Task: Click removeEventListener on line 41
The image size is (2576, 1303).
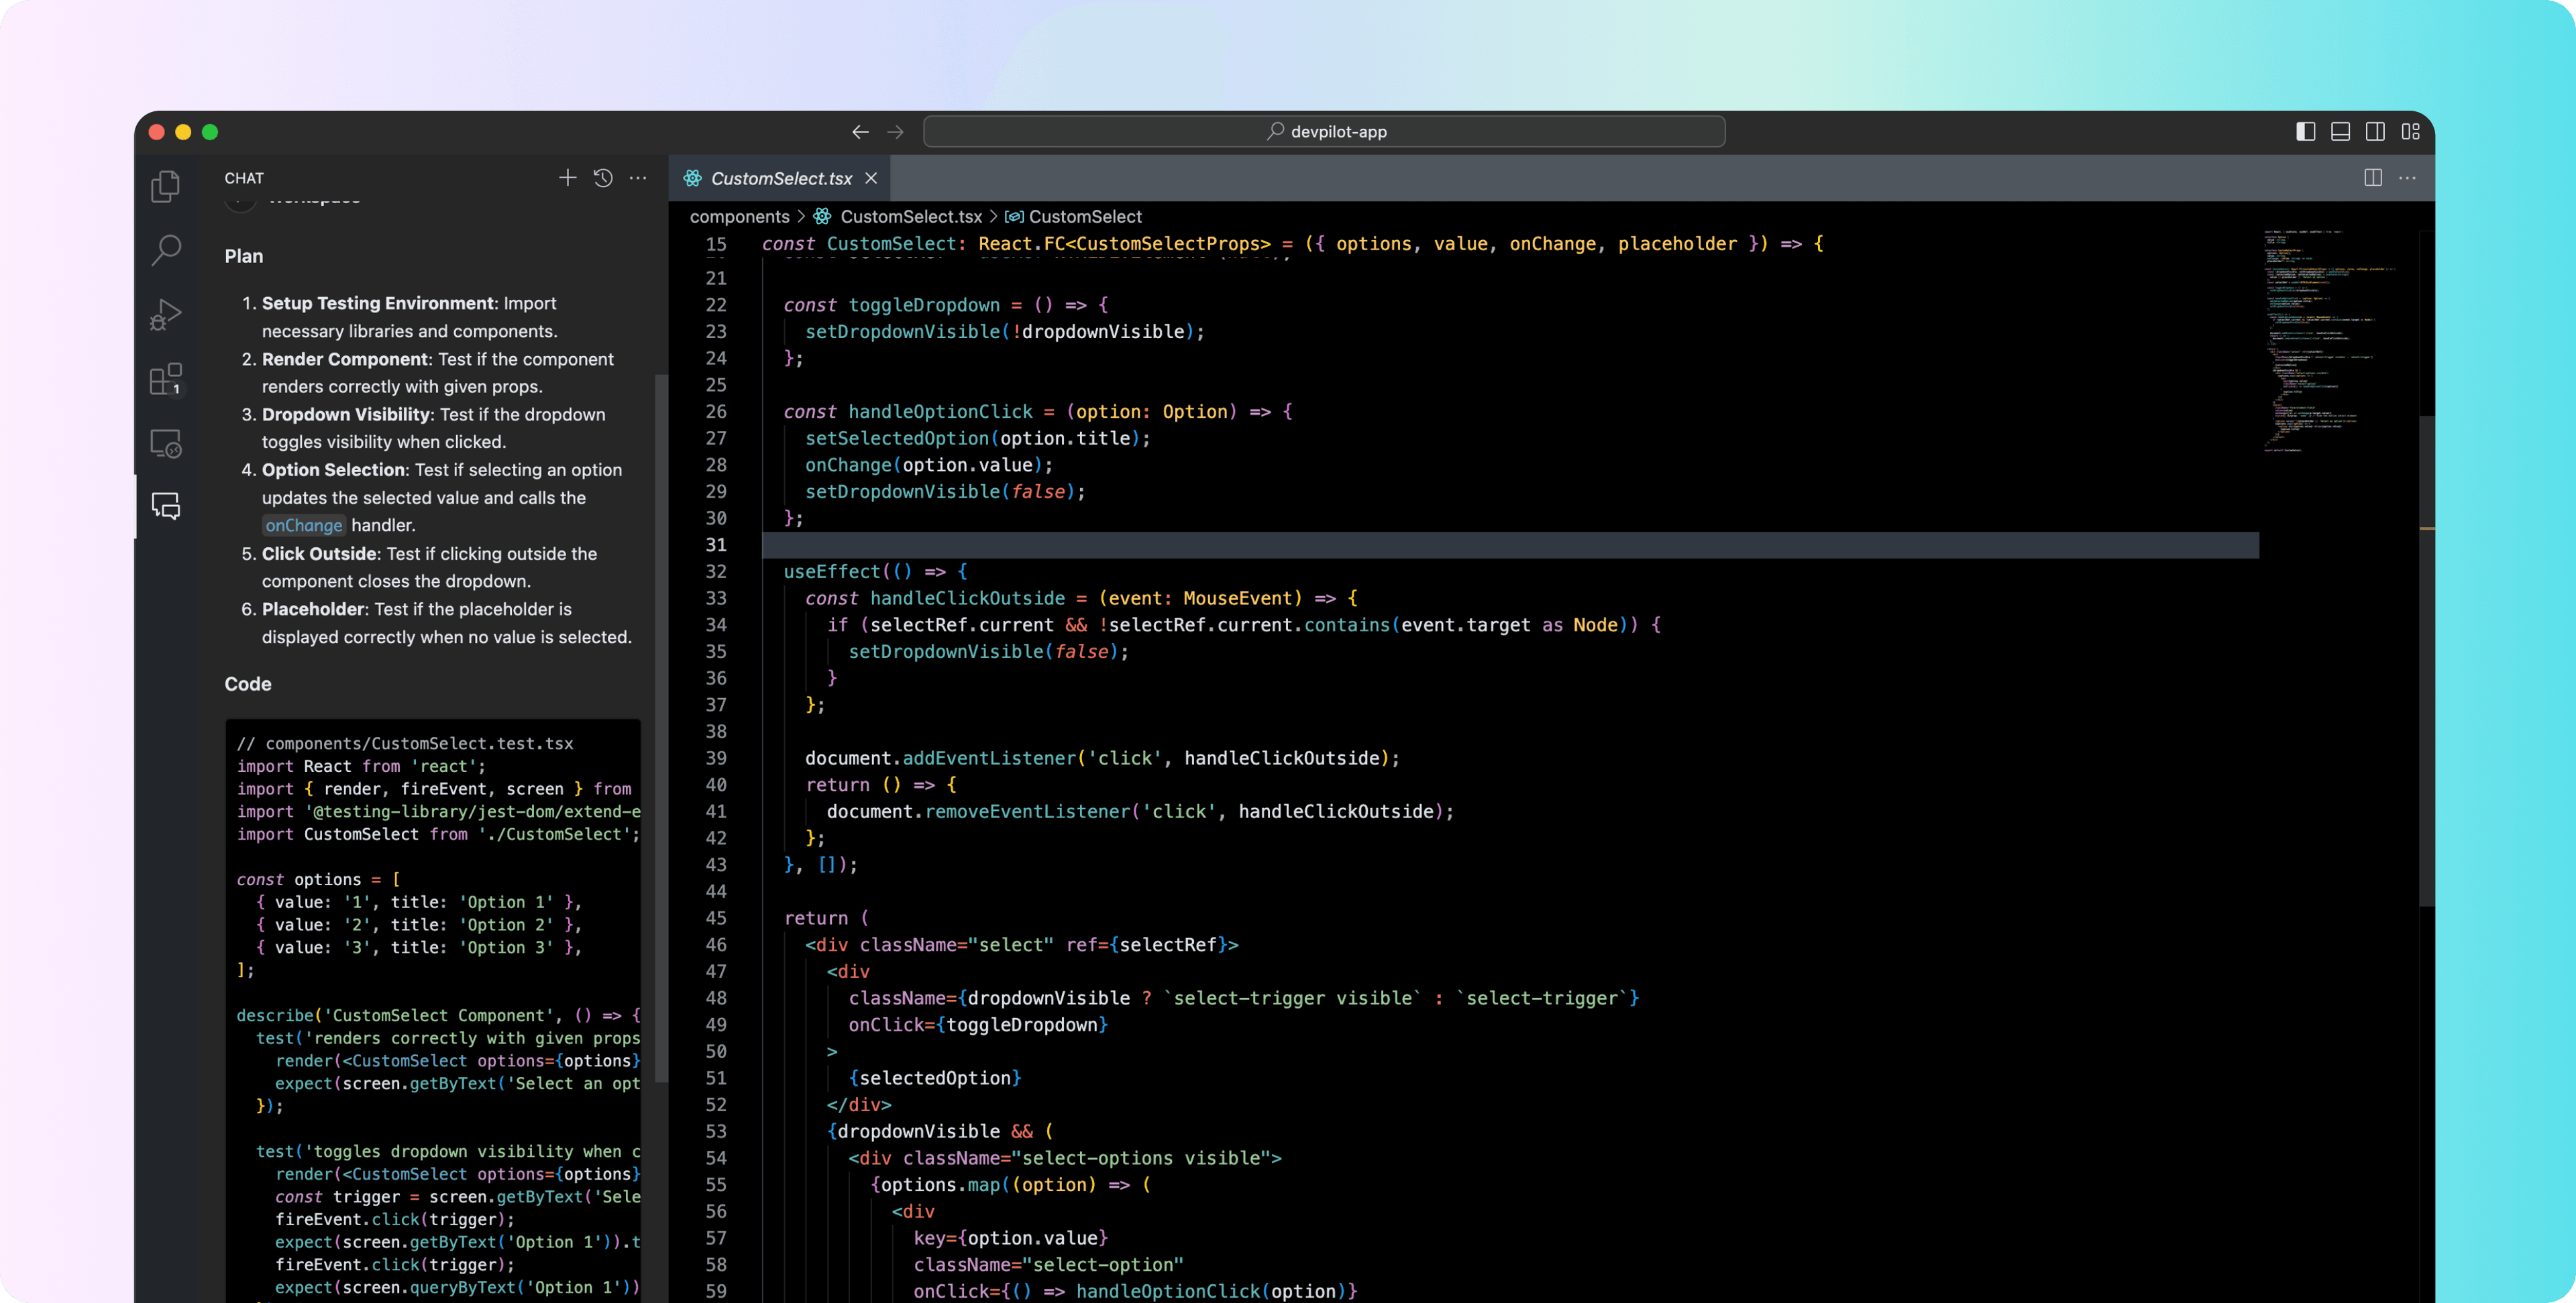Action: tap(1027, 812)
